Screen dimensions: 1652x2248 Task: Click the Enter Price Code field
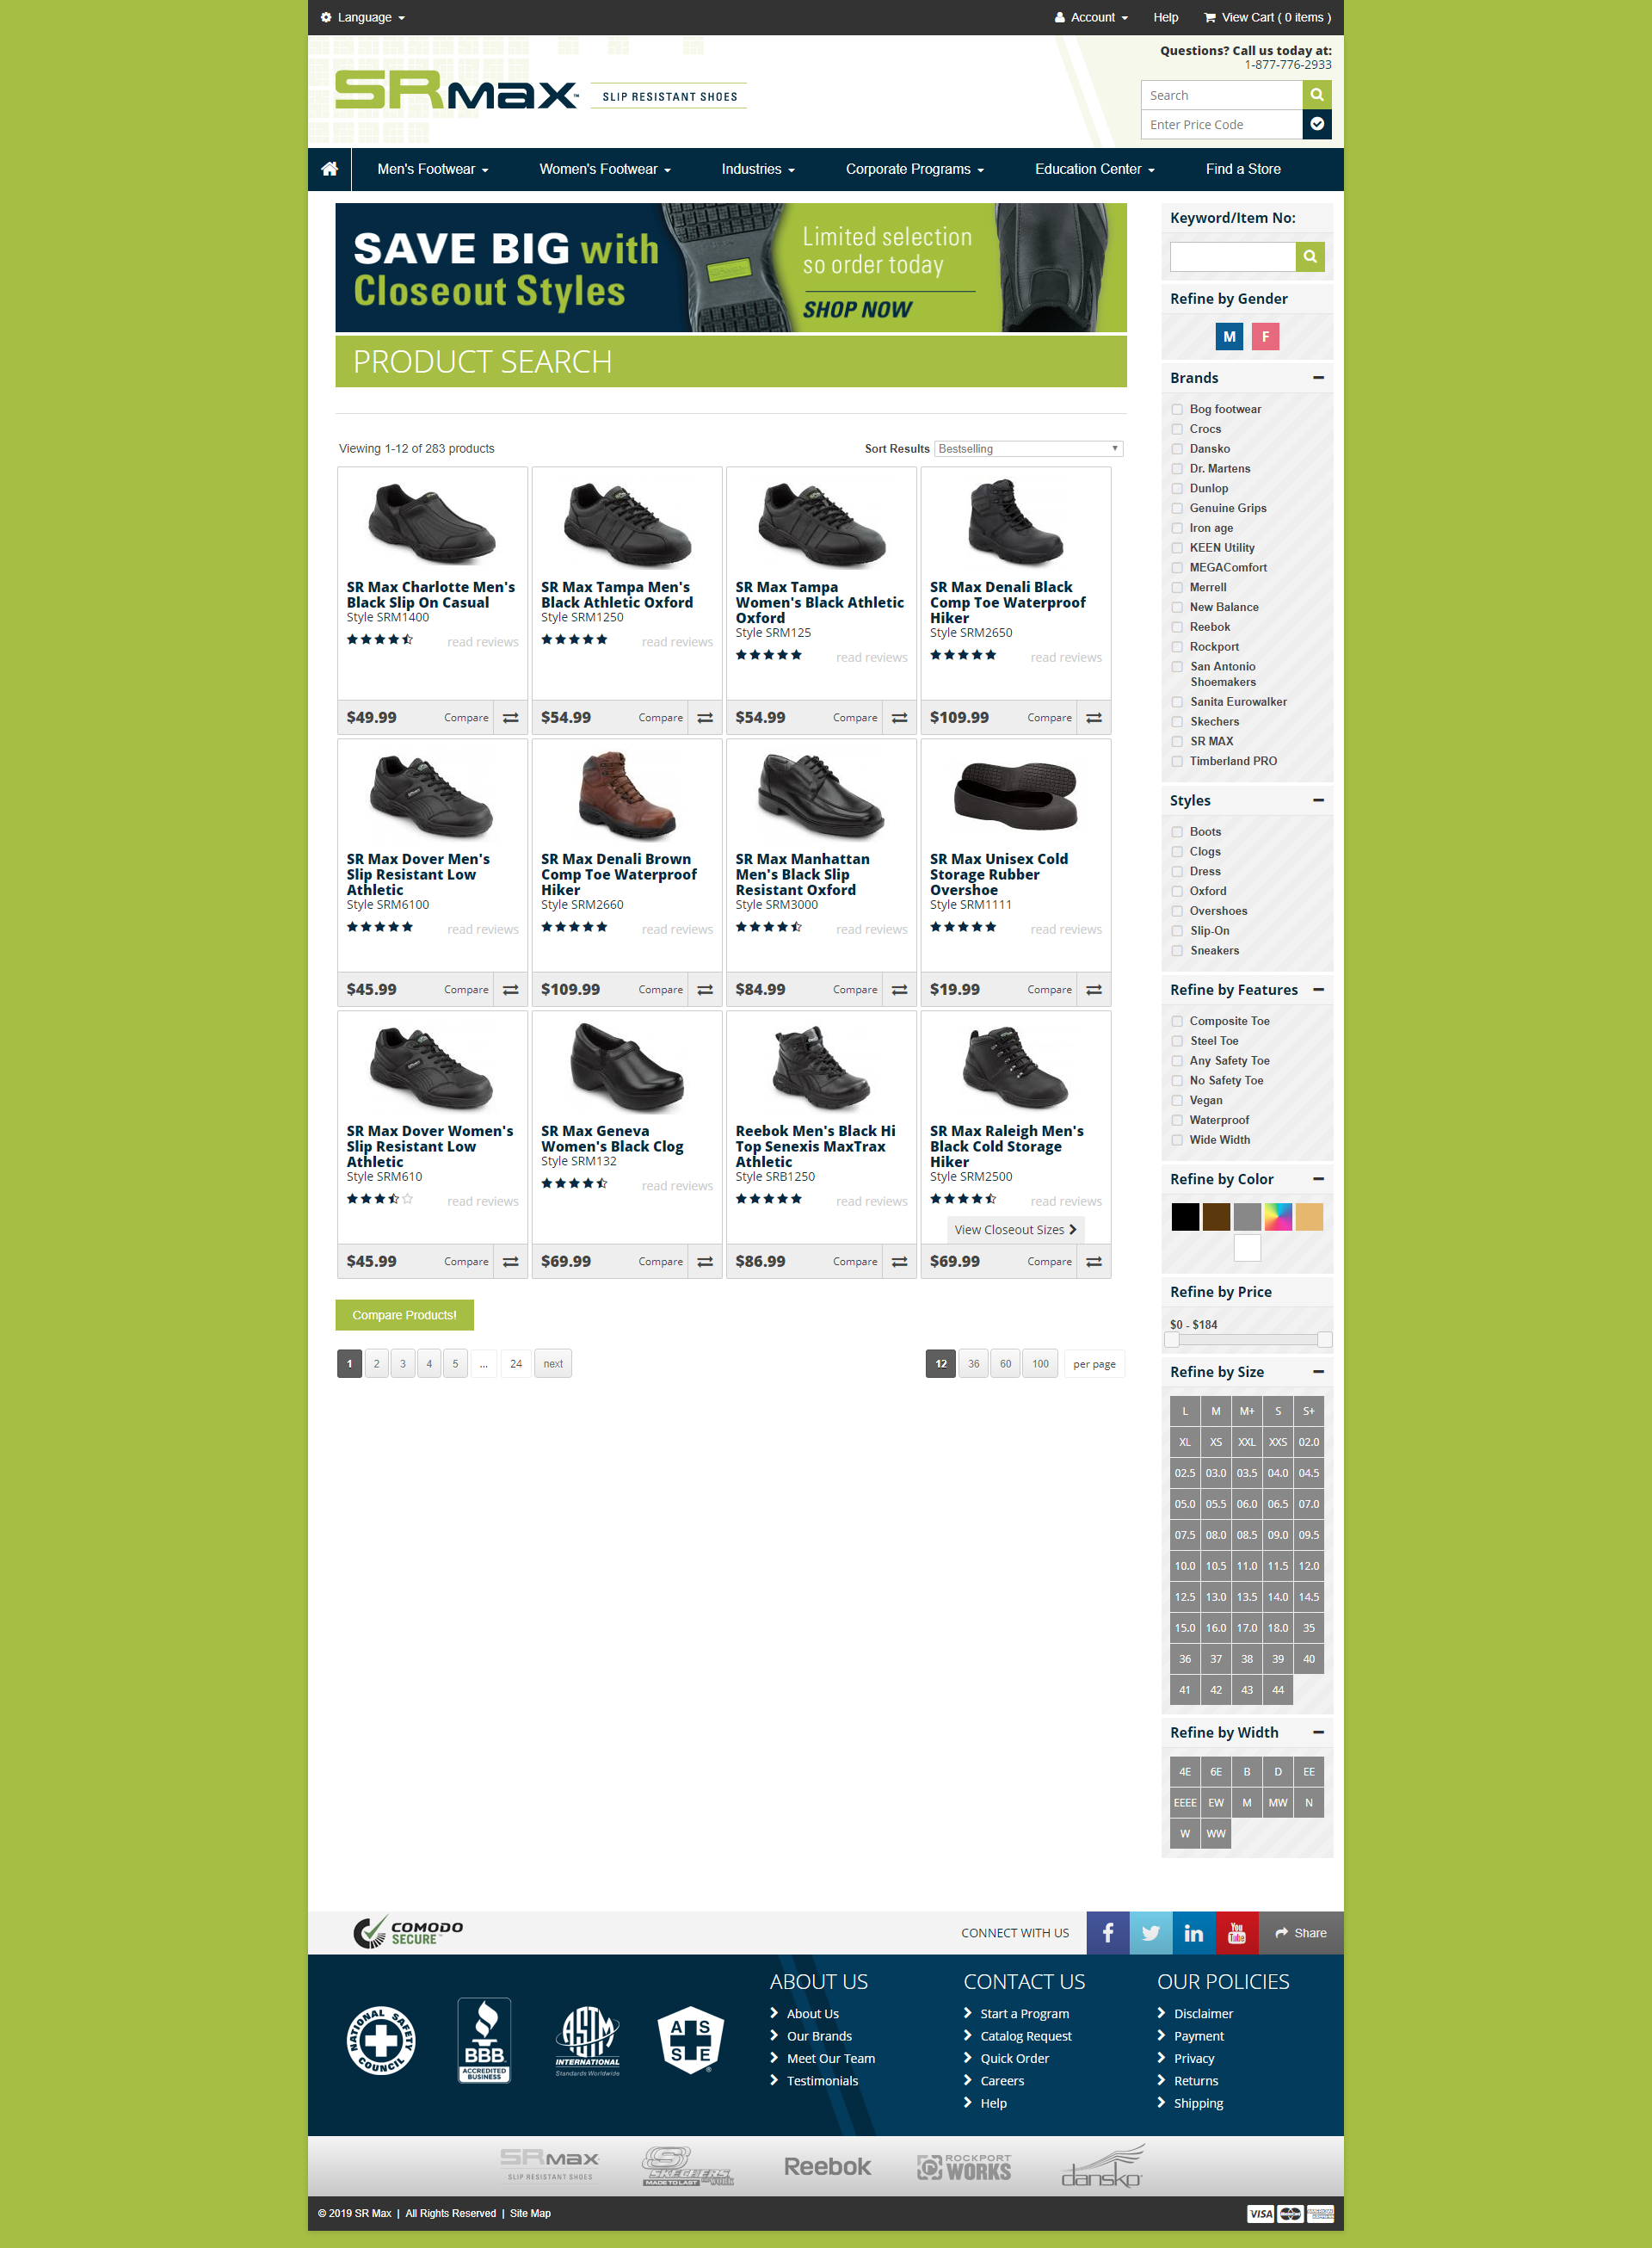tap(1221, 124)
